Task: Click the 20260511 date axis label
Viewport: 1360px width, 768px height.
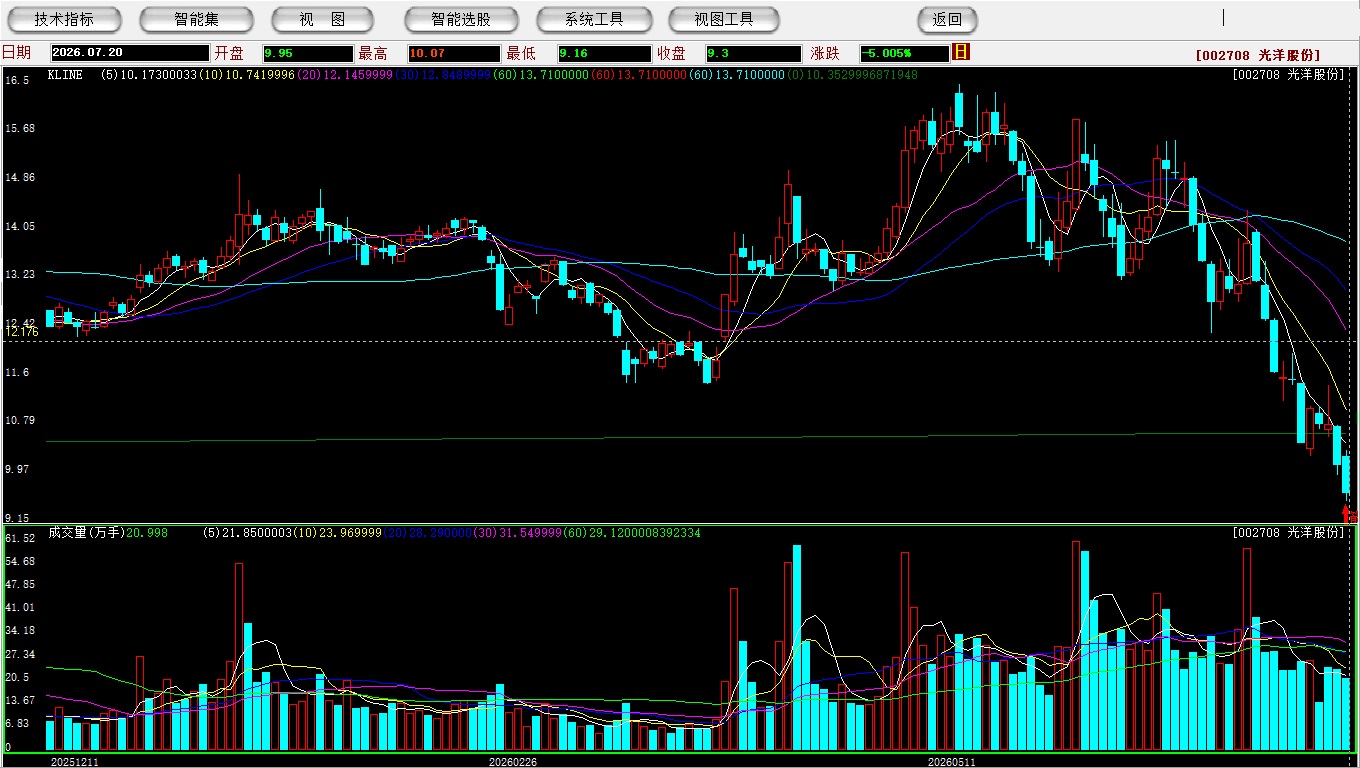Action: 951,762
